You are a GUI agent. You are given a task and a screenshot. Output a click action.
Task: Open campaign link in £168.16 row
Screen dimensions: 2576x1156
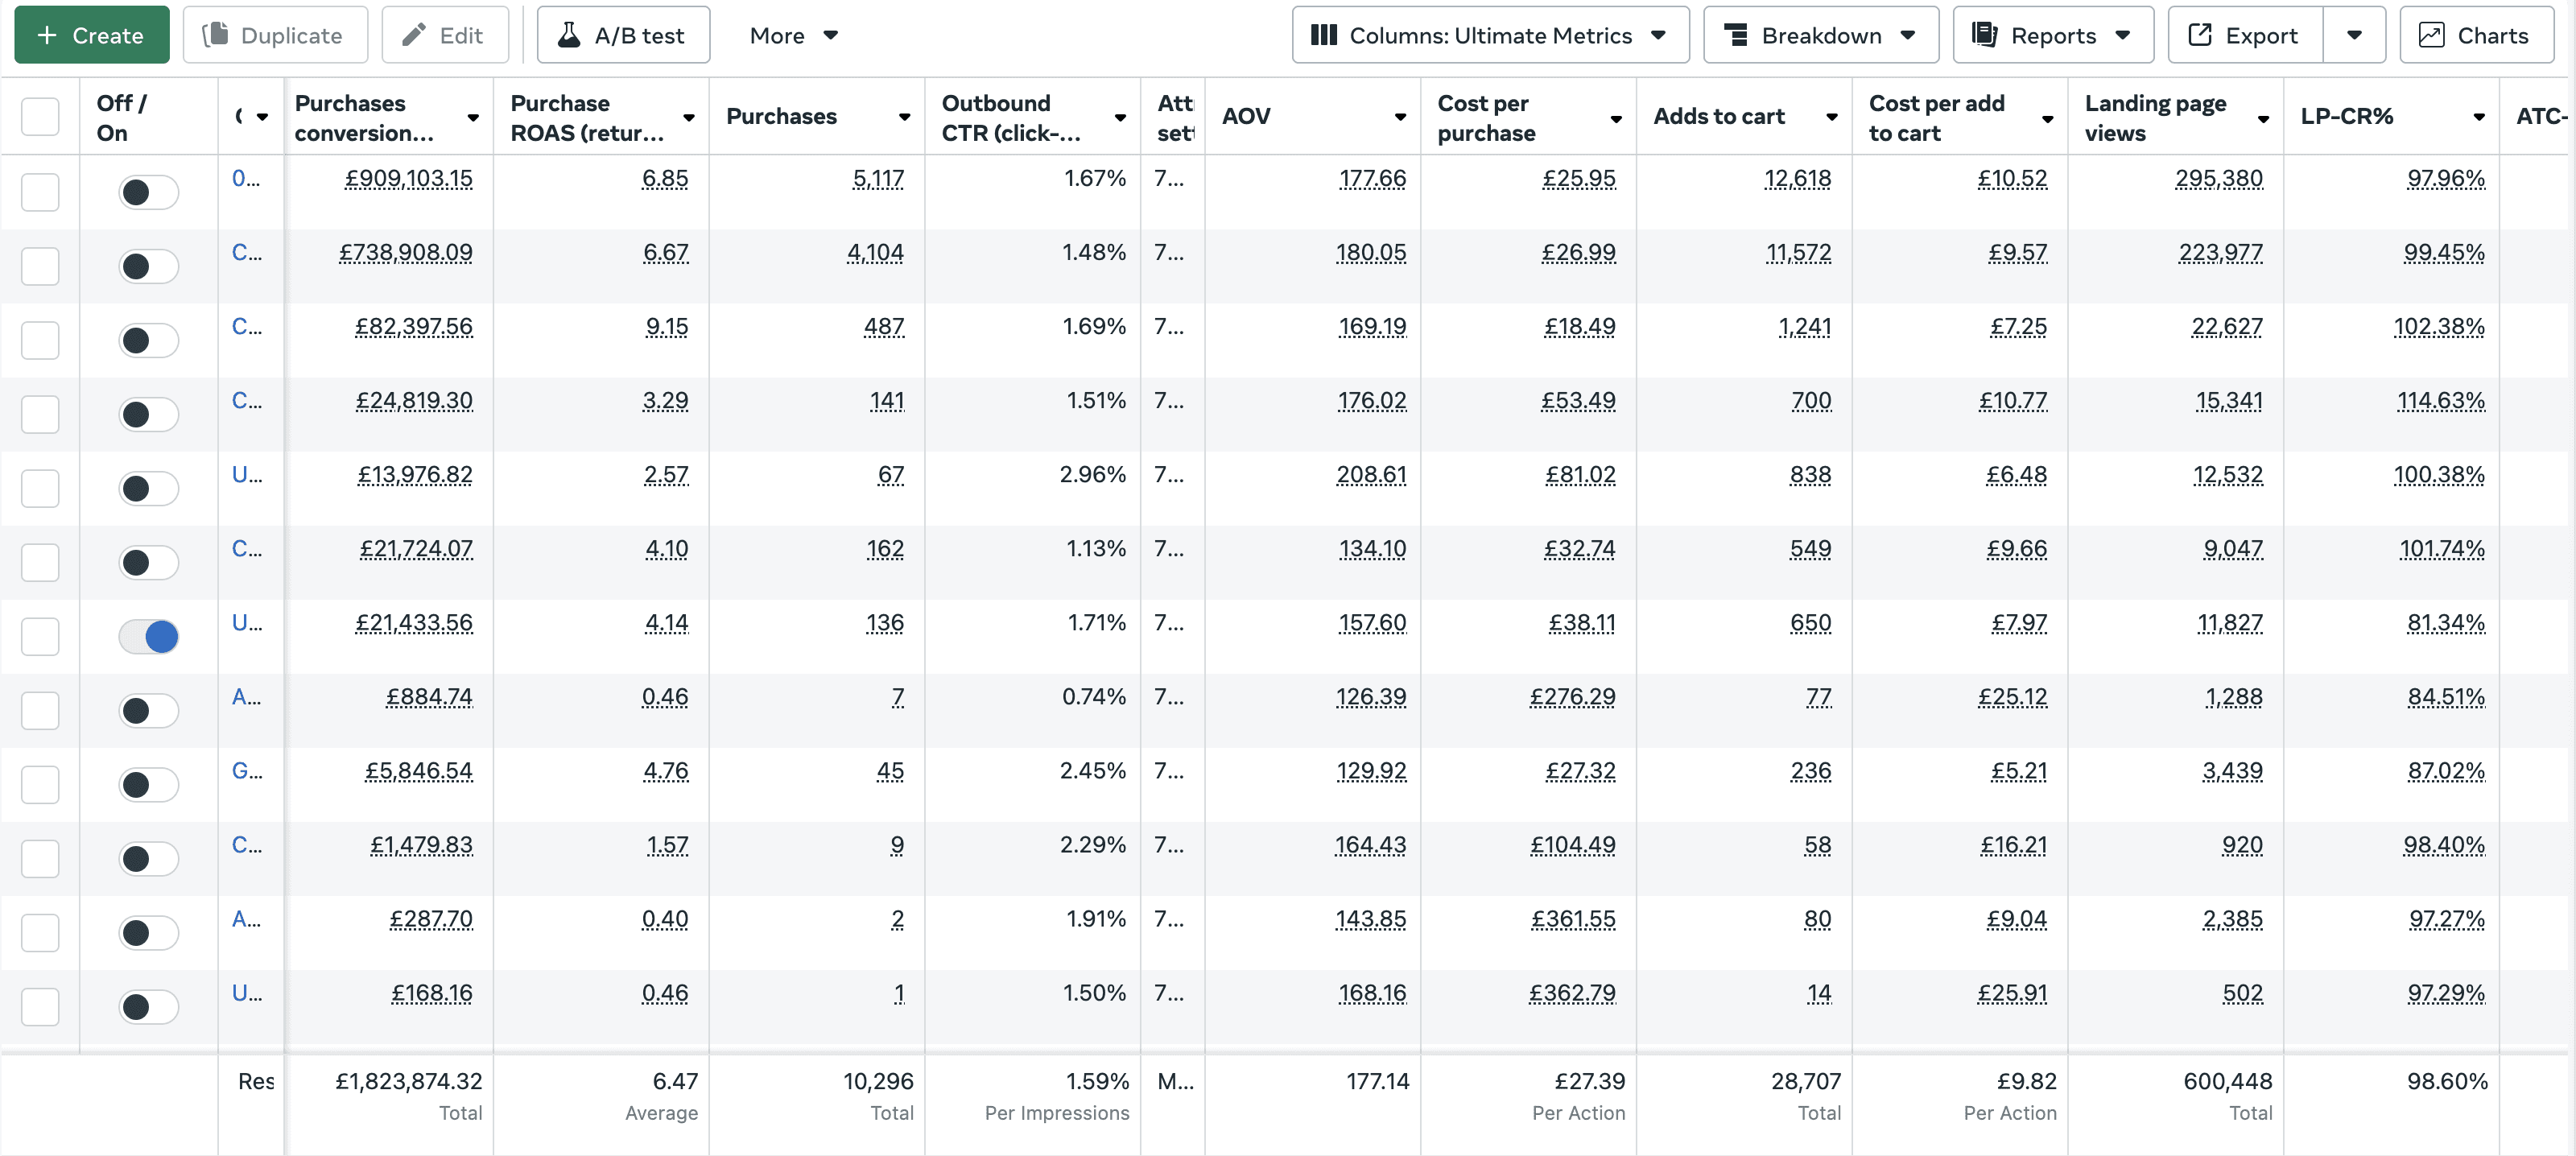[246, 993]
